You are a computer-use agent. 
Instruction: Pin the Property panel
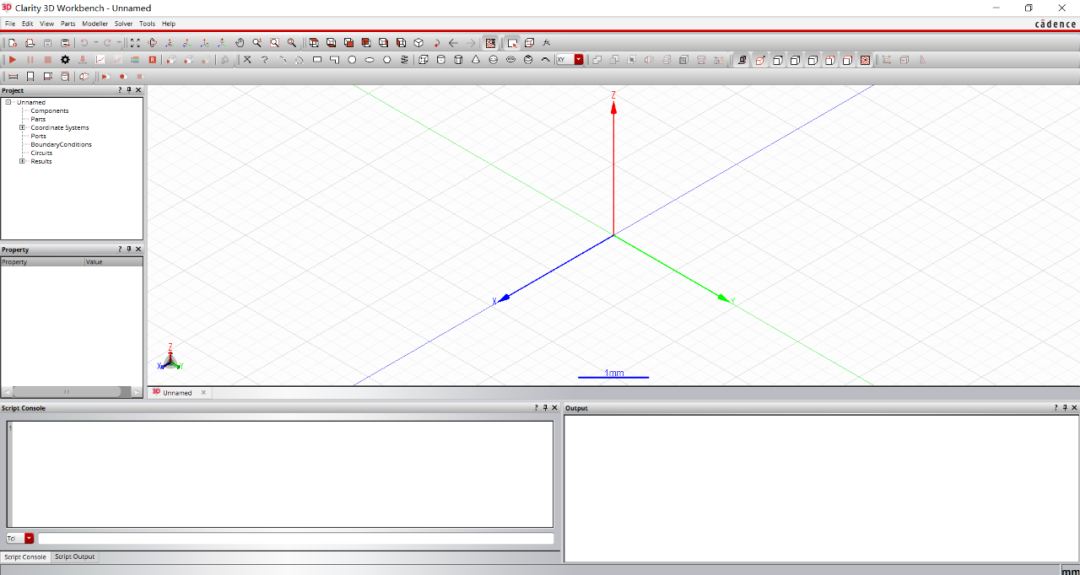click(129, 249)
